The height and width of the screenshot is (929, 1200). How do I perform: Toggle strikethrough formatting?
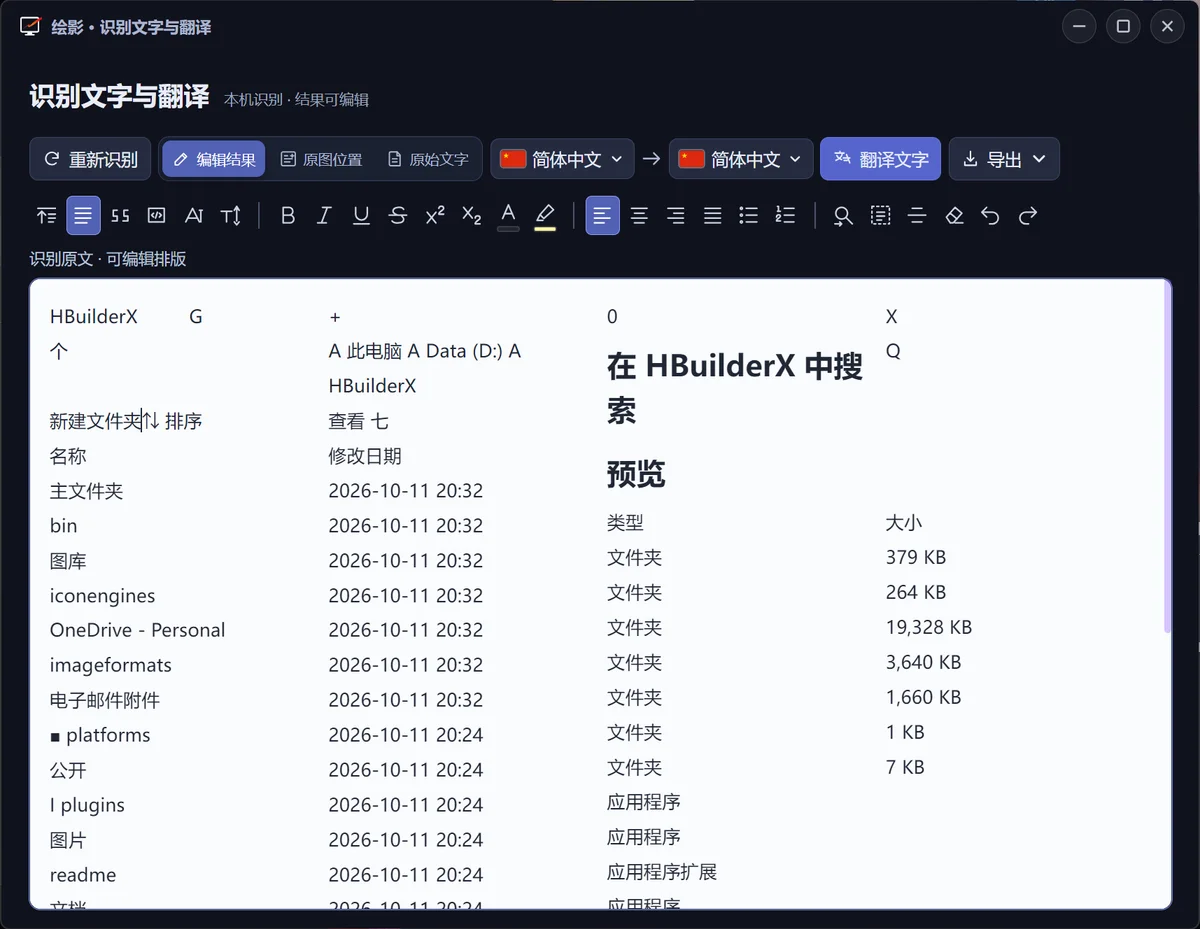point(398,215)
